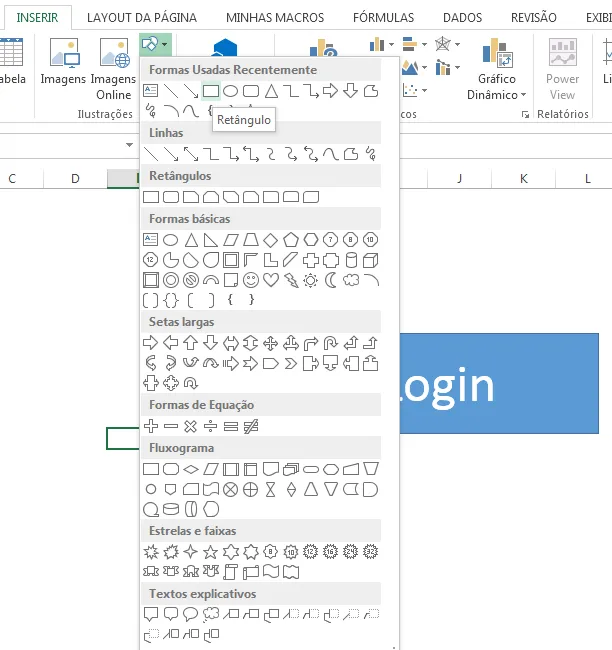
Task: Click the Gráfico Dinâmico chart icon
Action: click(x=497, y=53)
